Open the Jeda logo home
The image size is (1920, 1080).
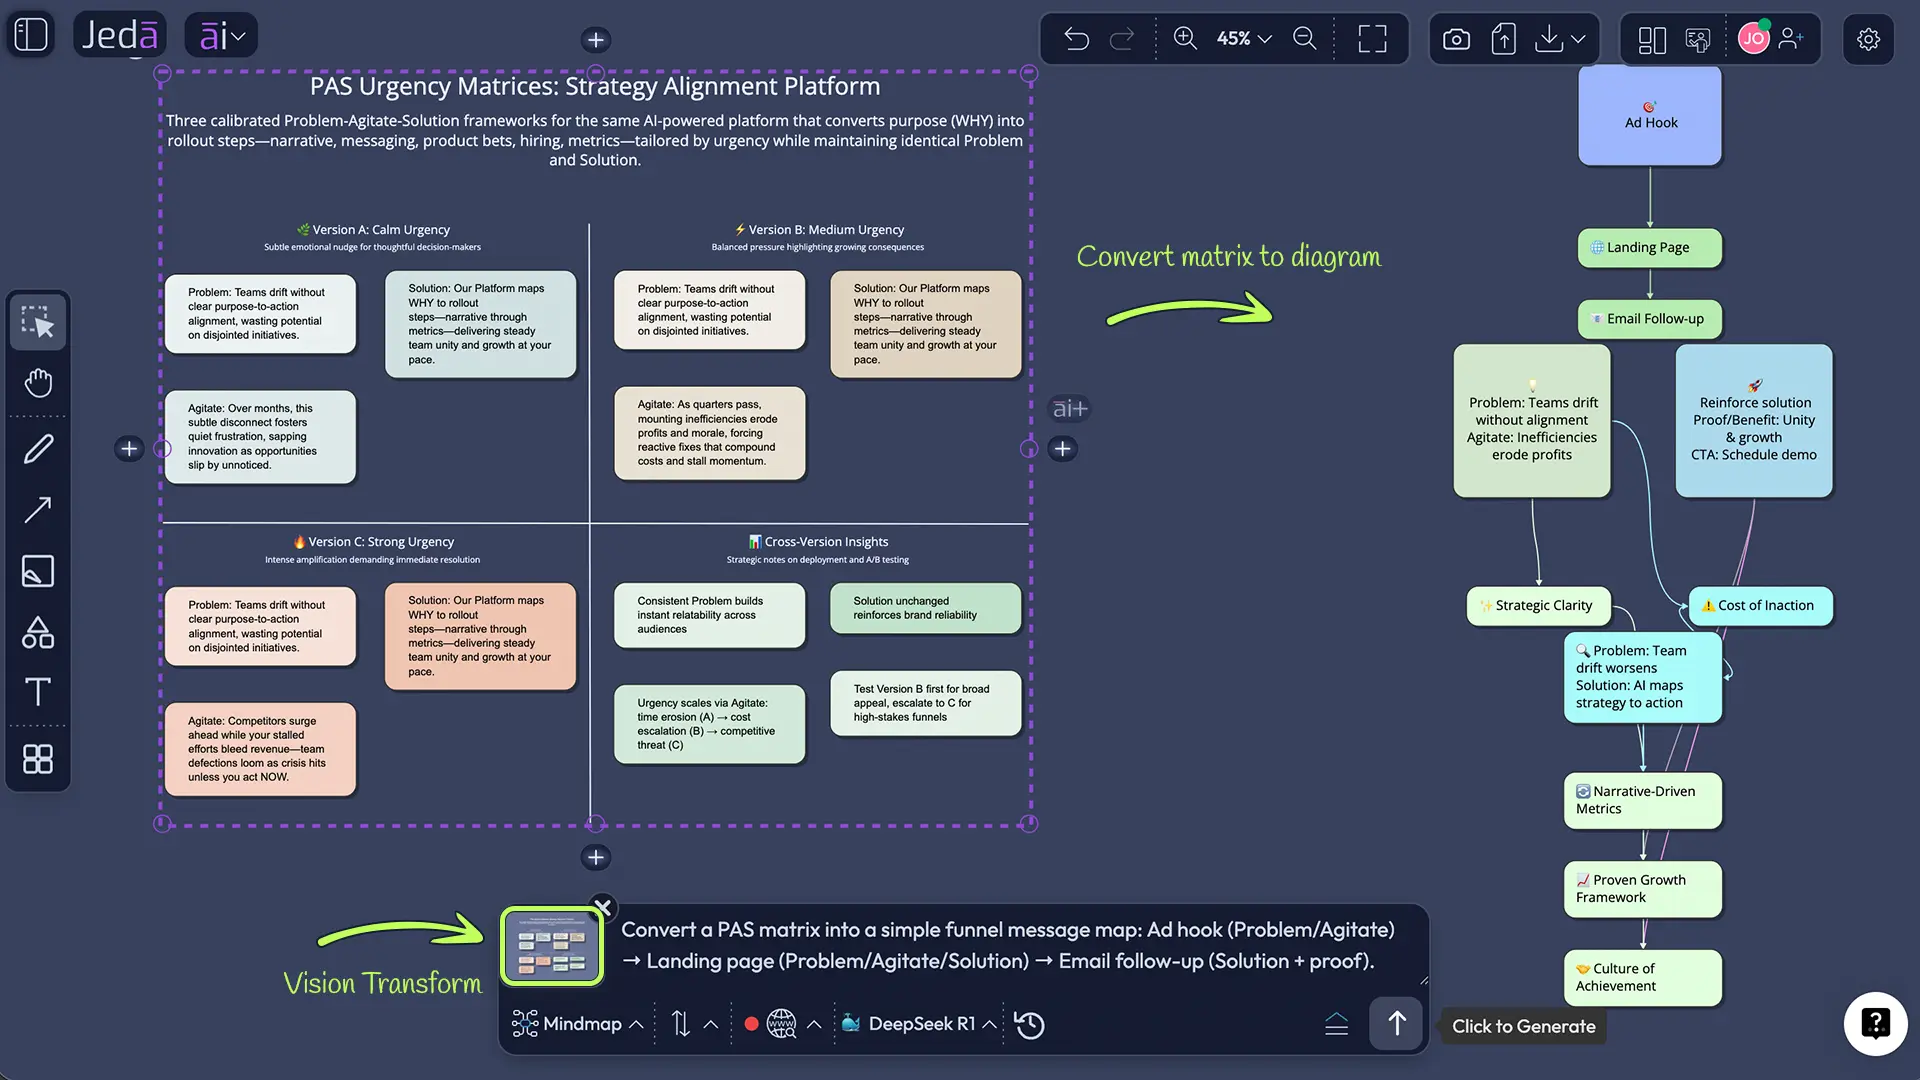[120, 35]
